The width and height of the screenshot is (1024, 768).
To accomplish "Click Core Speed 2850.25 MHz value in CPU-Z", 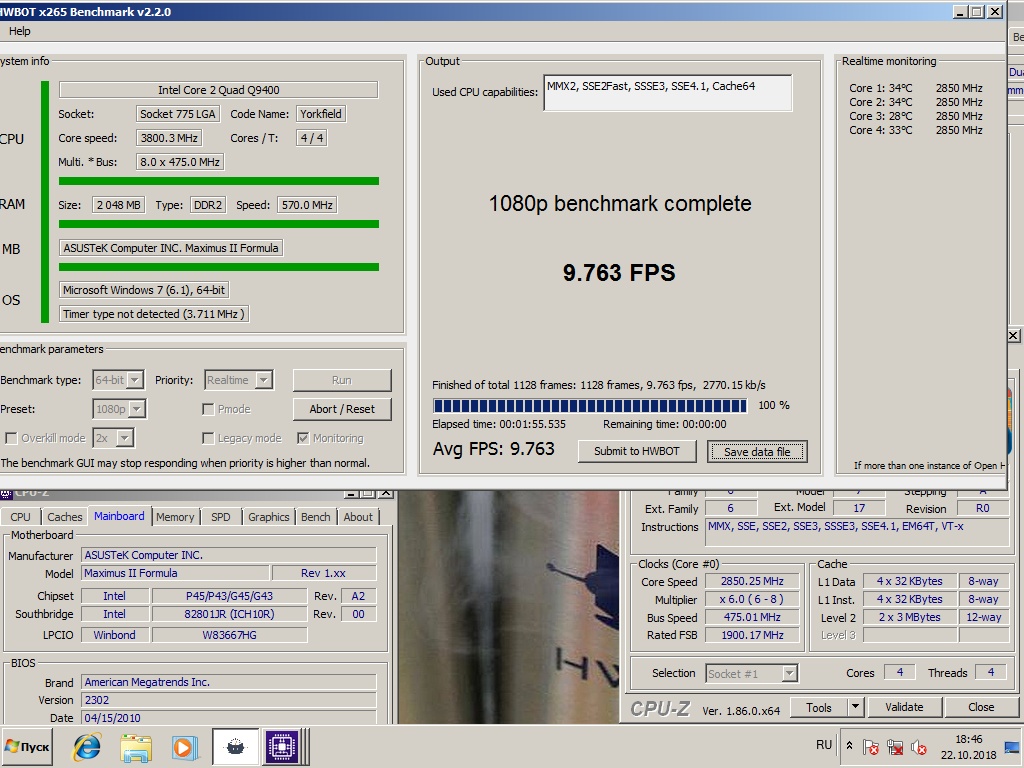I will tap(752, 581).
